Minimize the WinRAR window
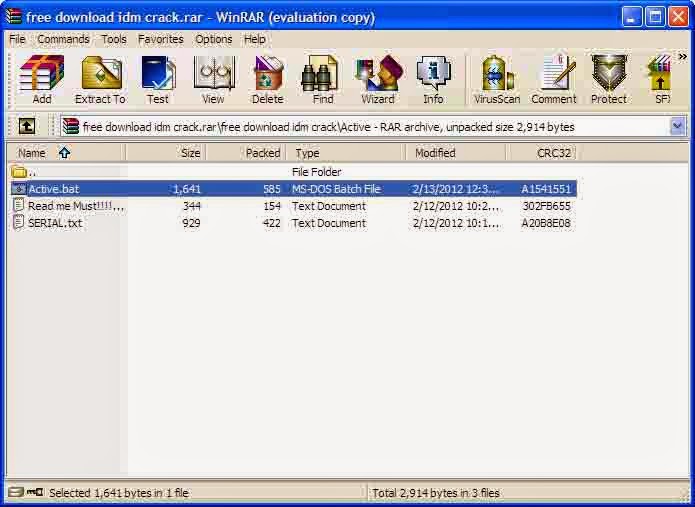 point(632,17)
